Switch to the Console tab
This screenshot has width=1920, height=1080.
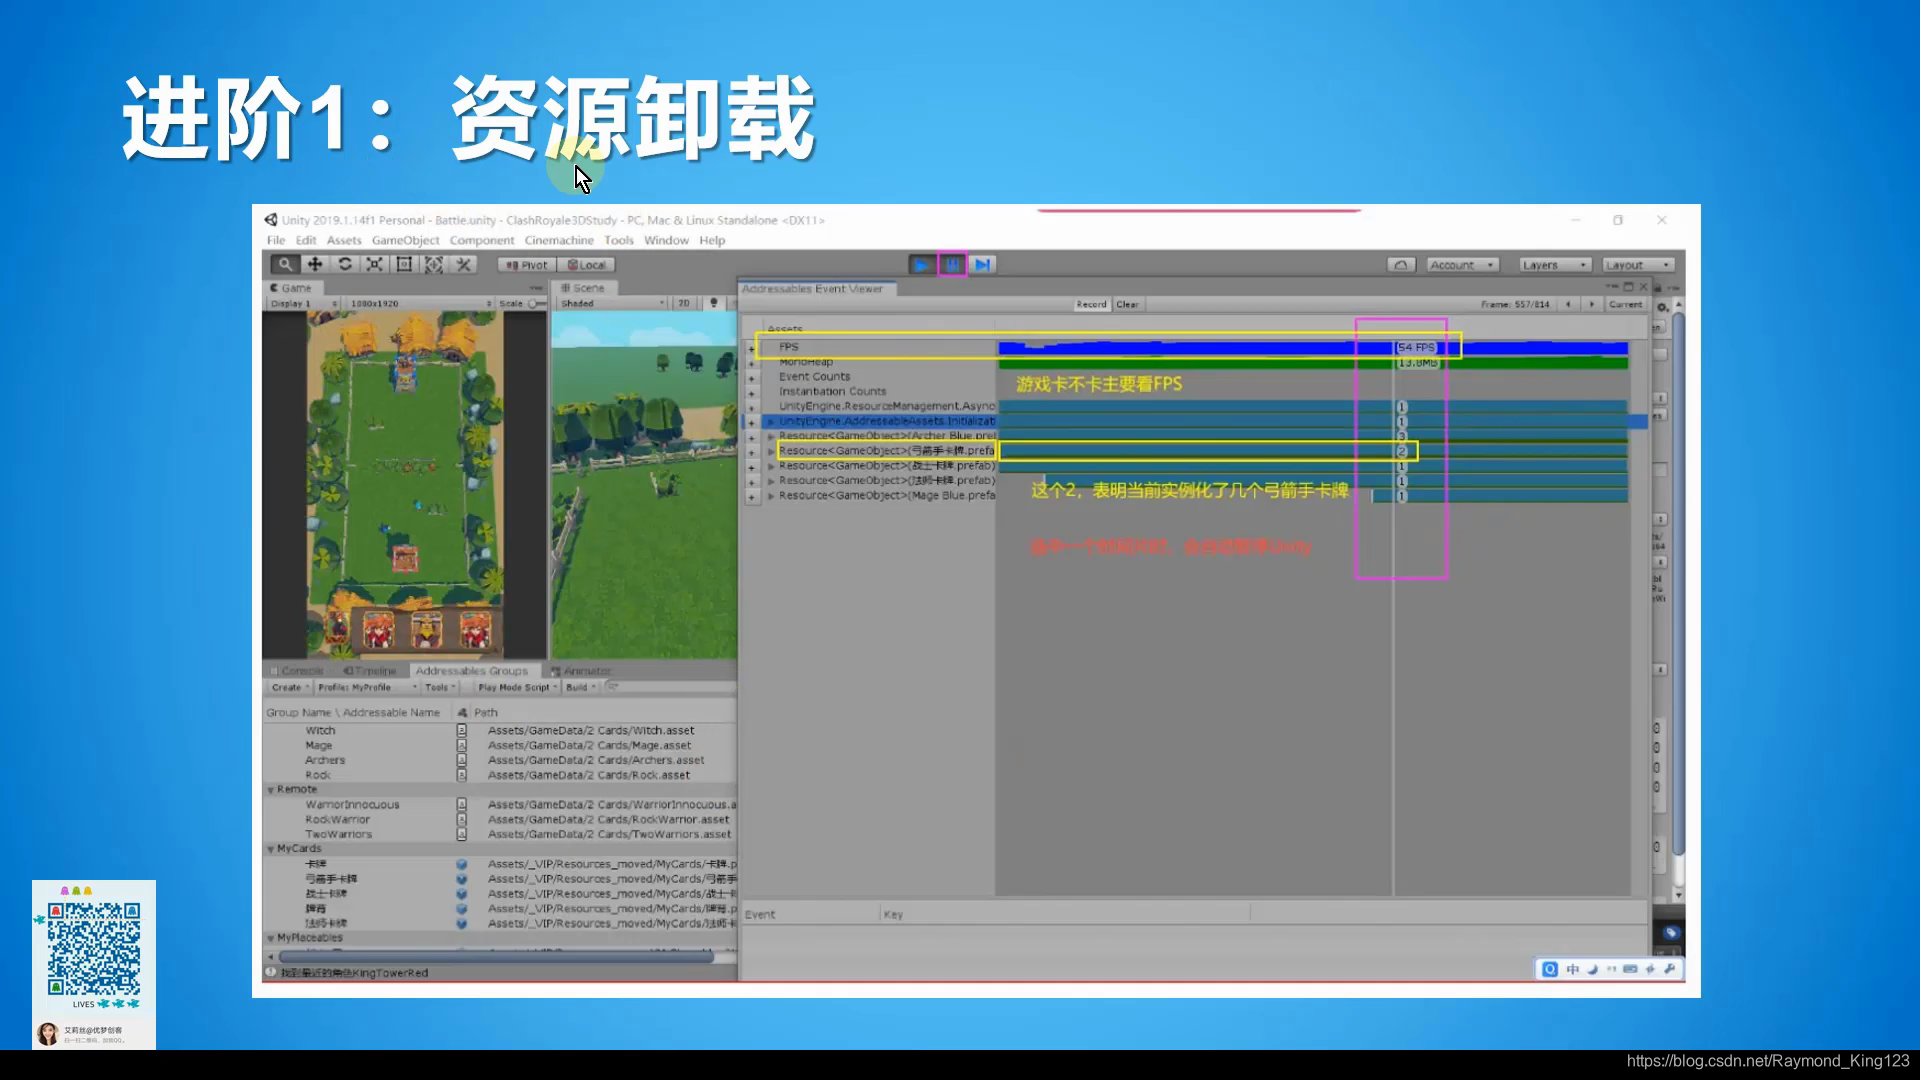pyautogui.click(x=297, y=671)
